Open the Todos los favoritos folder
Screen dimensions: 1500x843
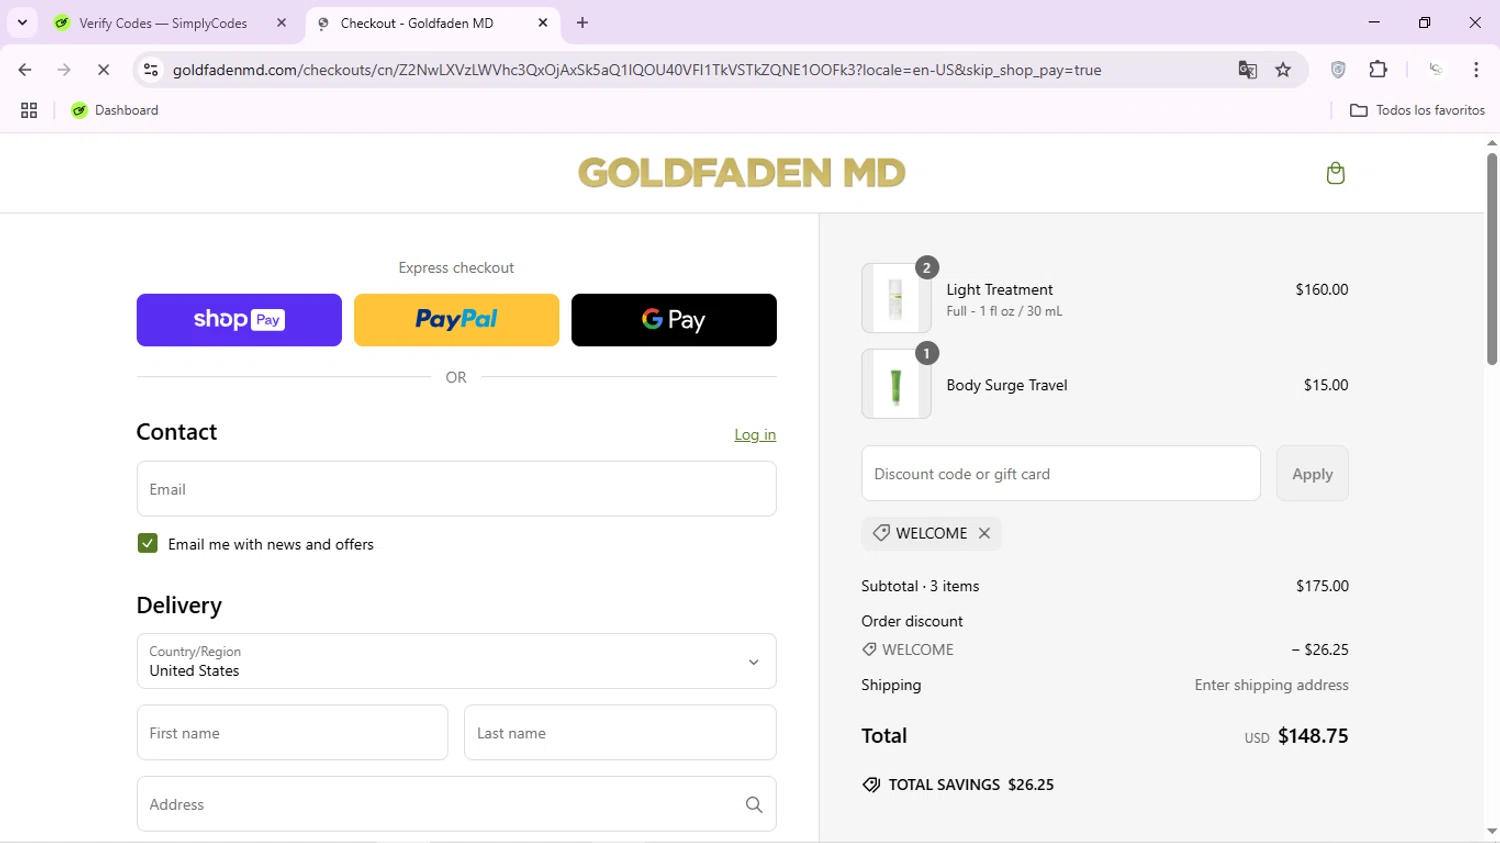(1417, 111)
